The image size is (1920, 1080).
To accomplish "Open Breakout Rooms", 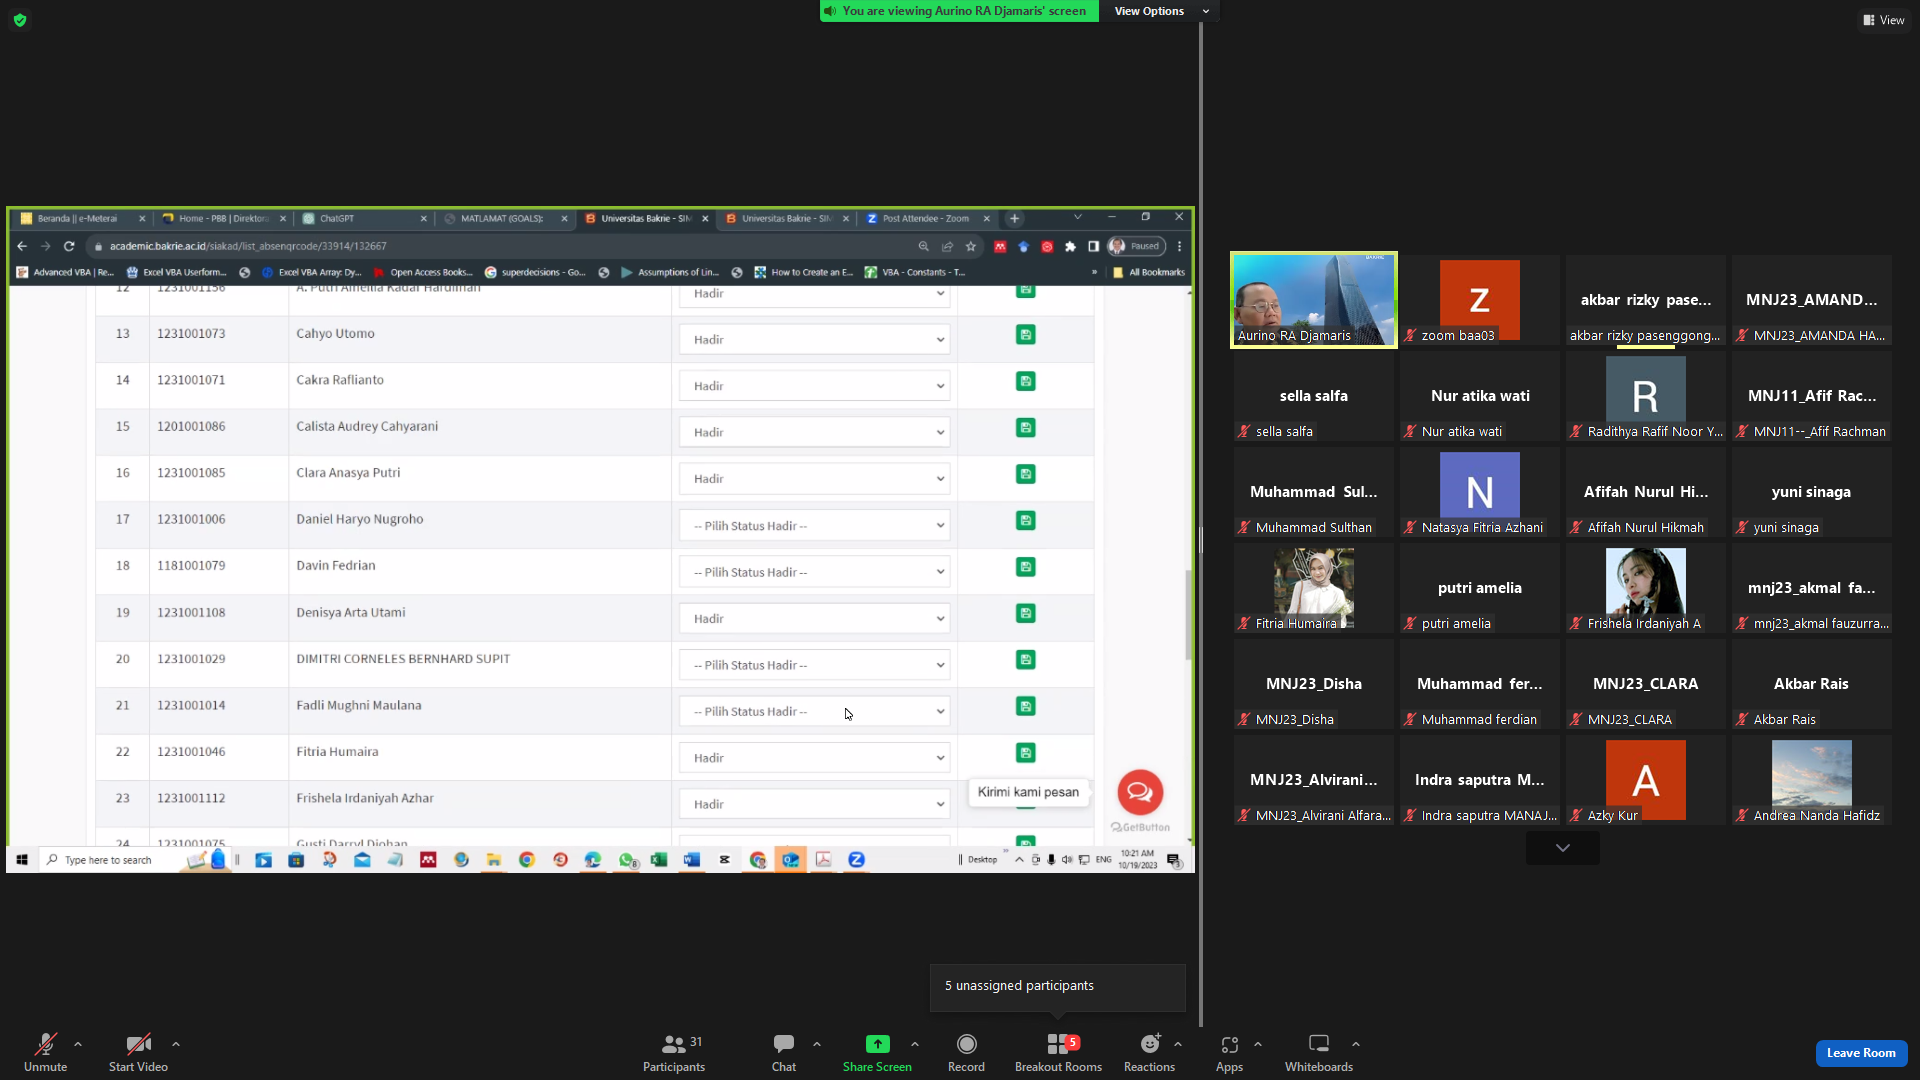I will click(1058, 1052).
